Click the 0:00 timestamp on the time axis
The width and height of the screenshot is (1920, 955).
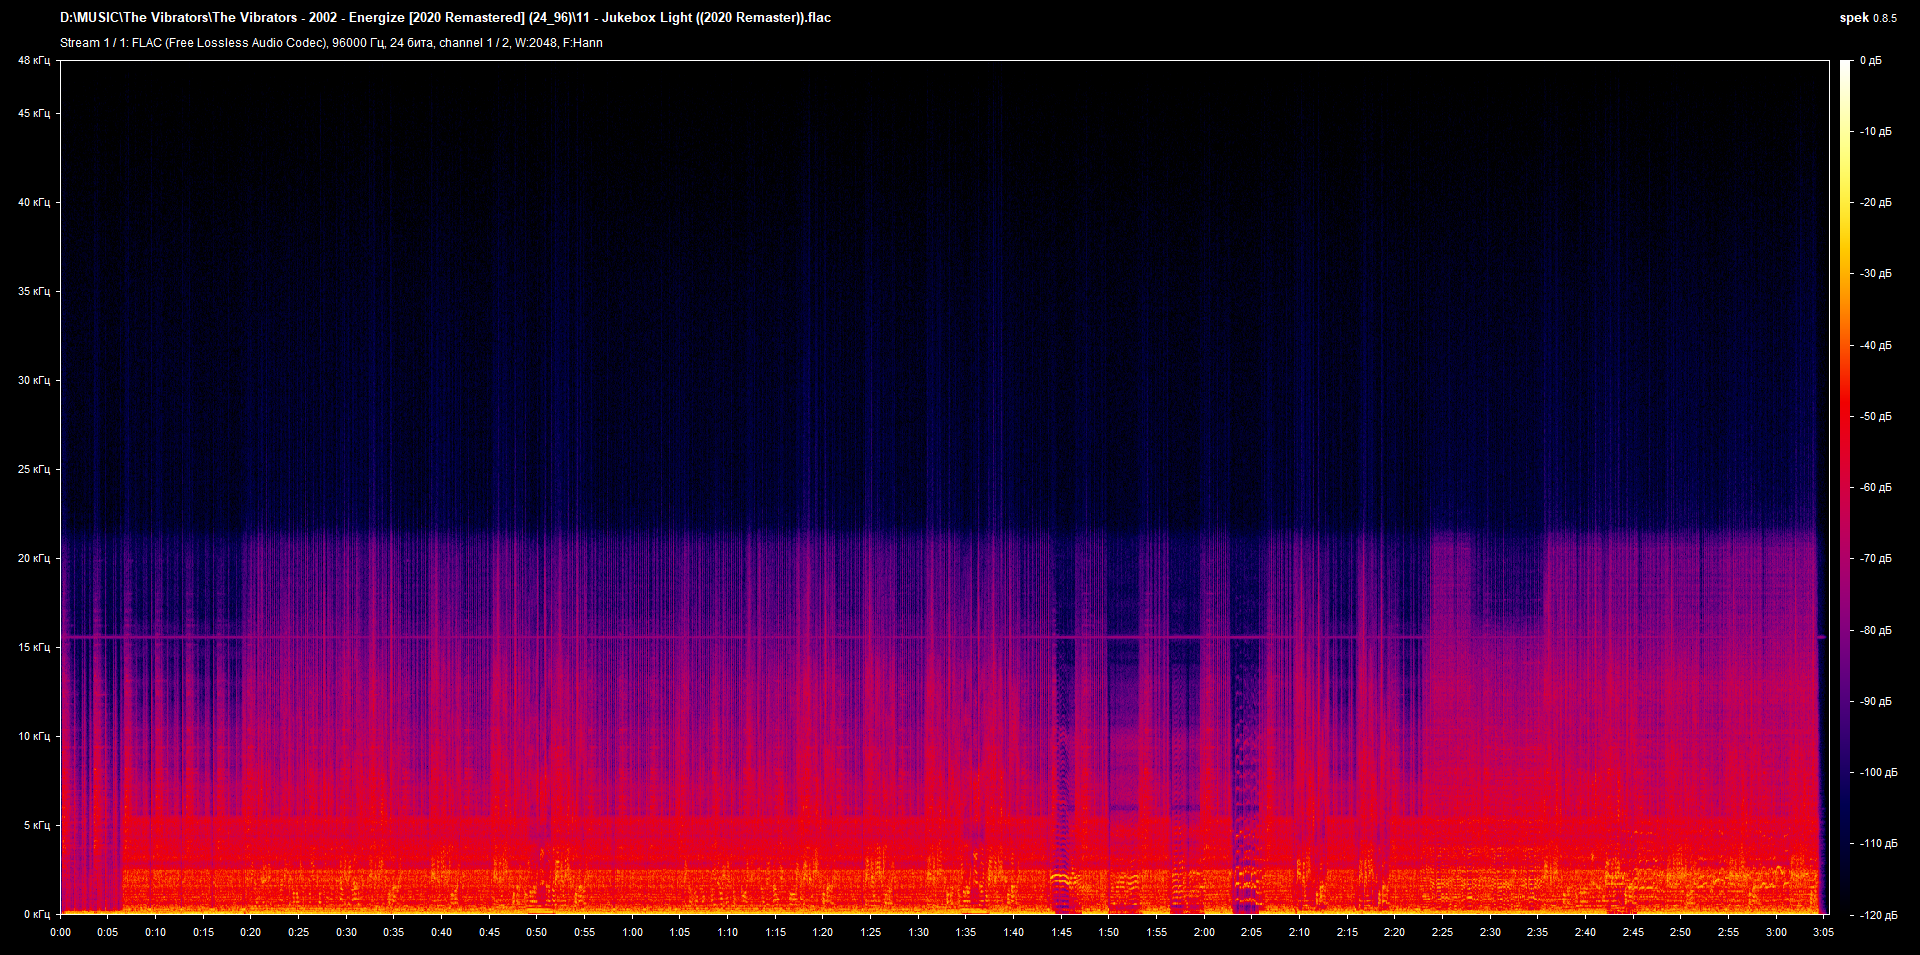click(x=61, y=932)
